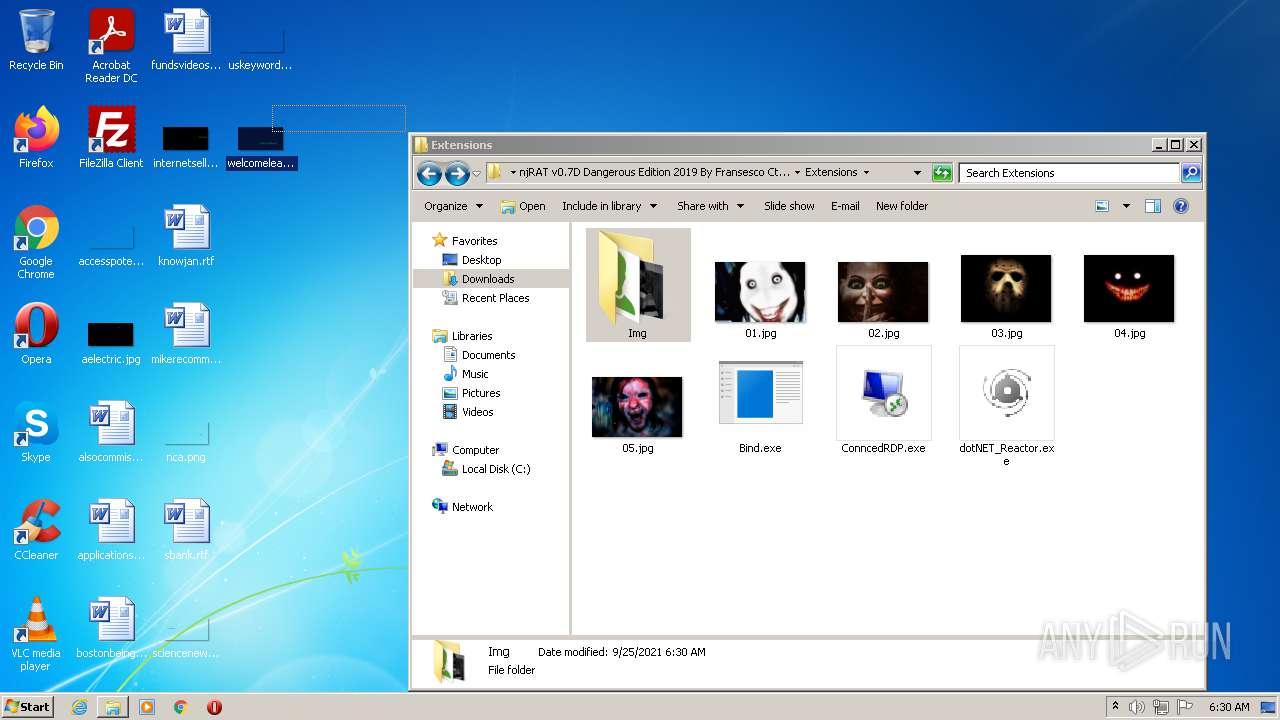Open the Recycle Bin desktop icon
Screen dimensions: 1280x720
36,42
